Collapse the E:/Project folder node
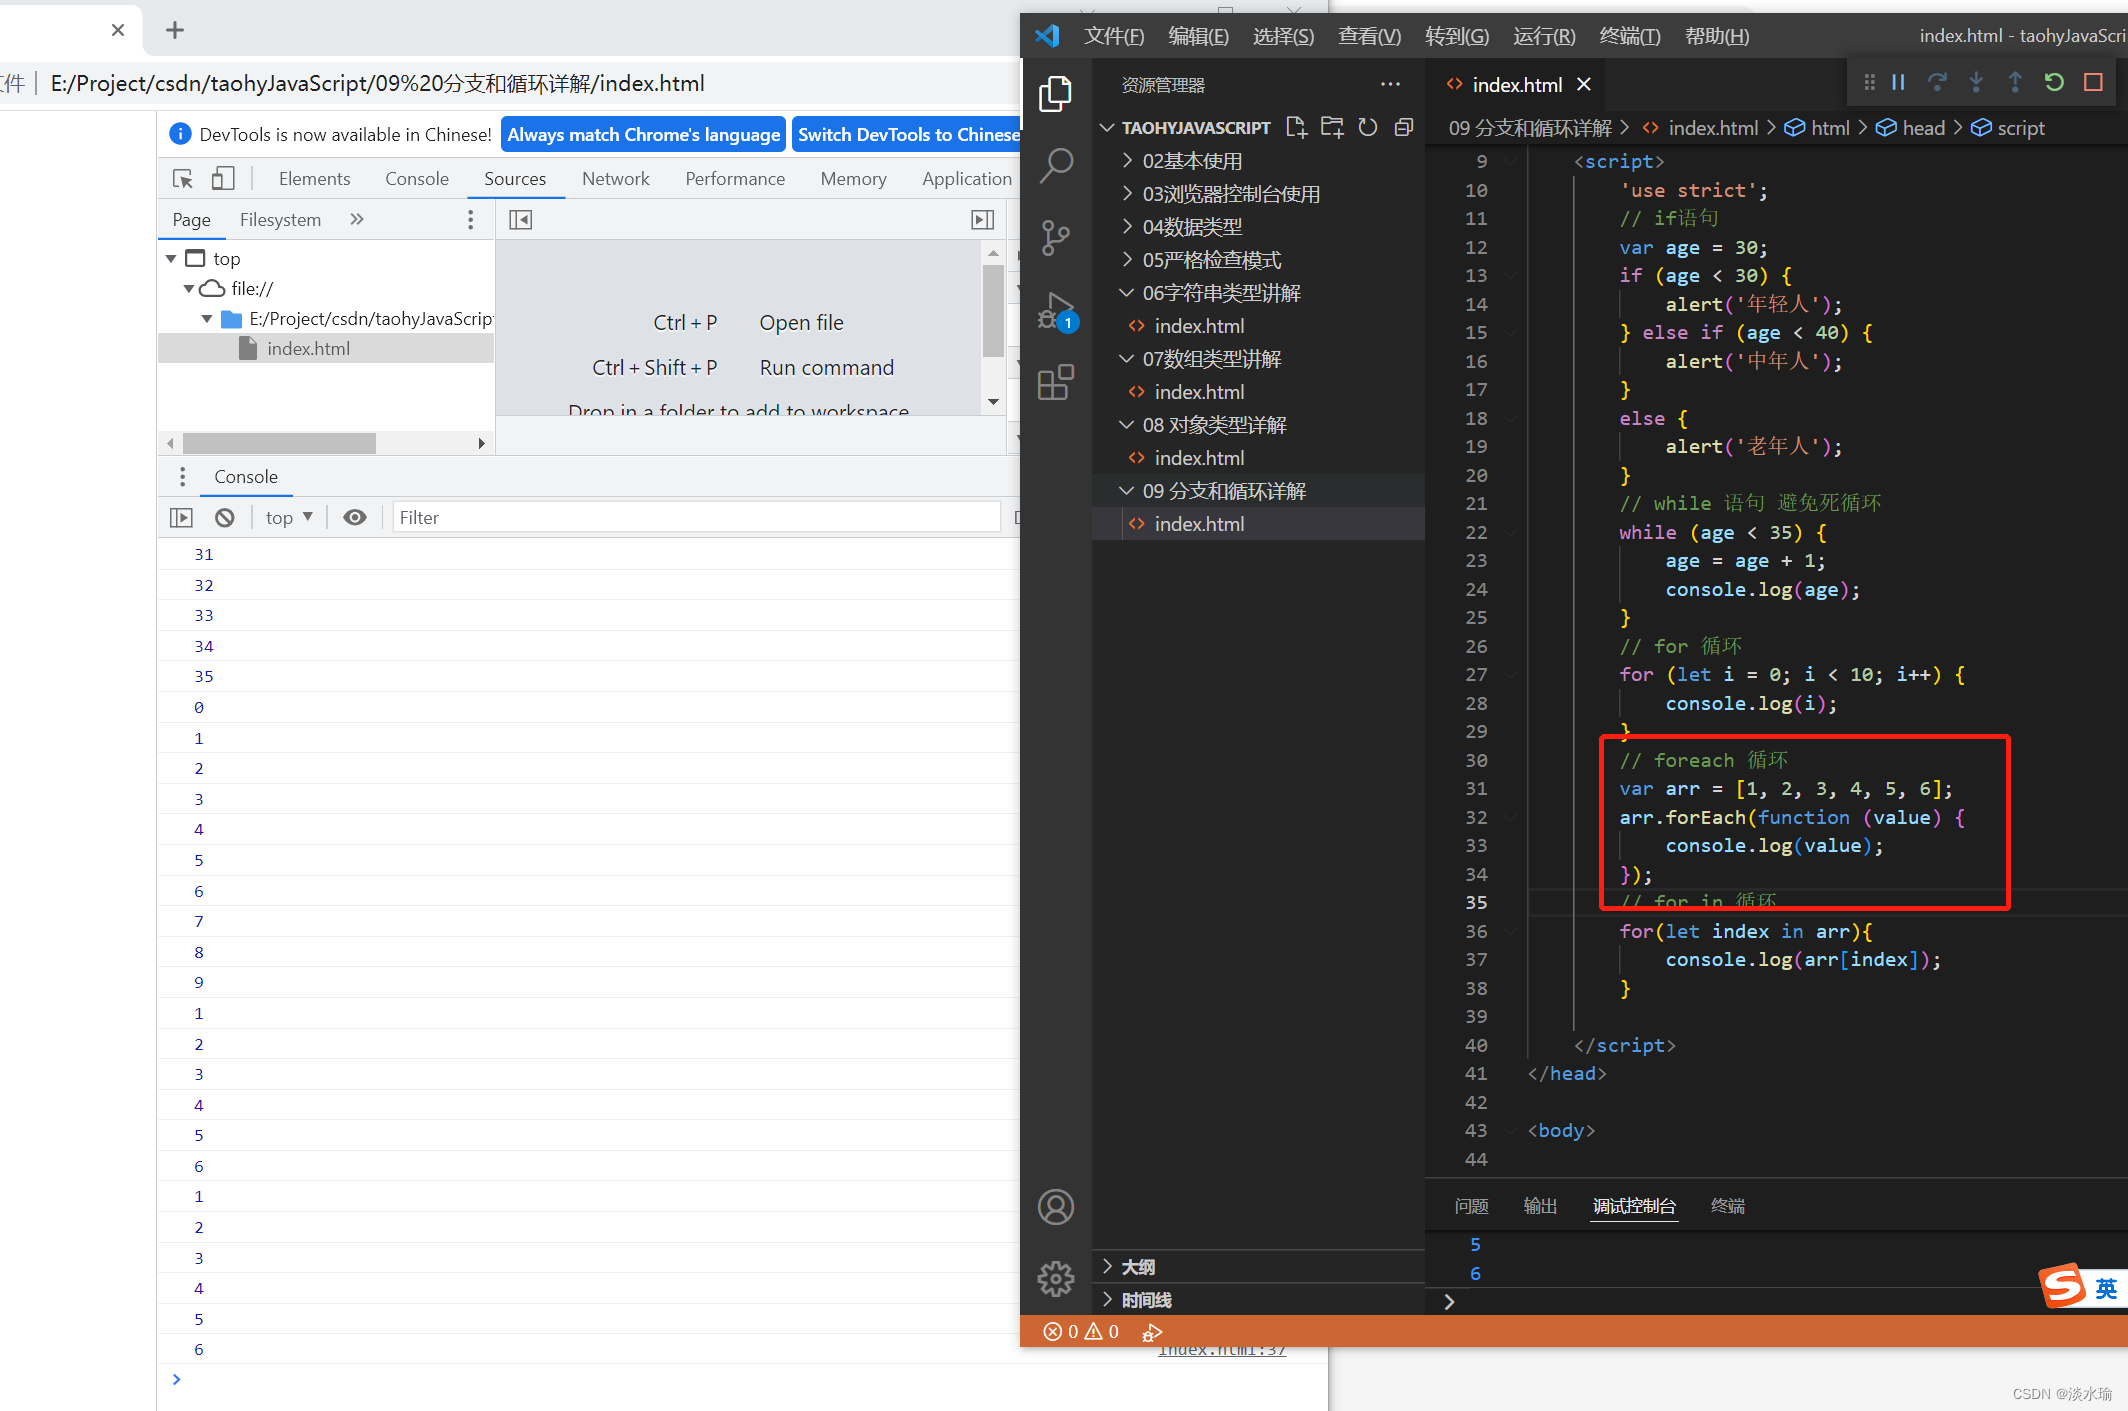This screenshot has height=1411, width=2128. [207, 319]
